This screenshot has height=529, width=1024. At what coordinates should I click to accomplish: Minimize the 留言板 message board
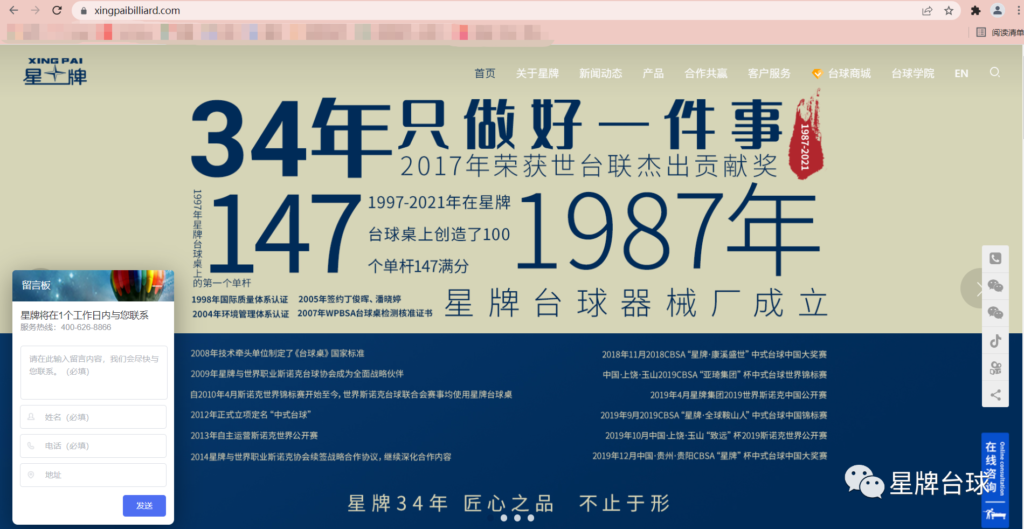pos(157,285)
